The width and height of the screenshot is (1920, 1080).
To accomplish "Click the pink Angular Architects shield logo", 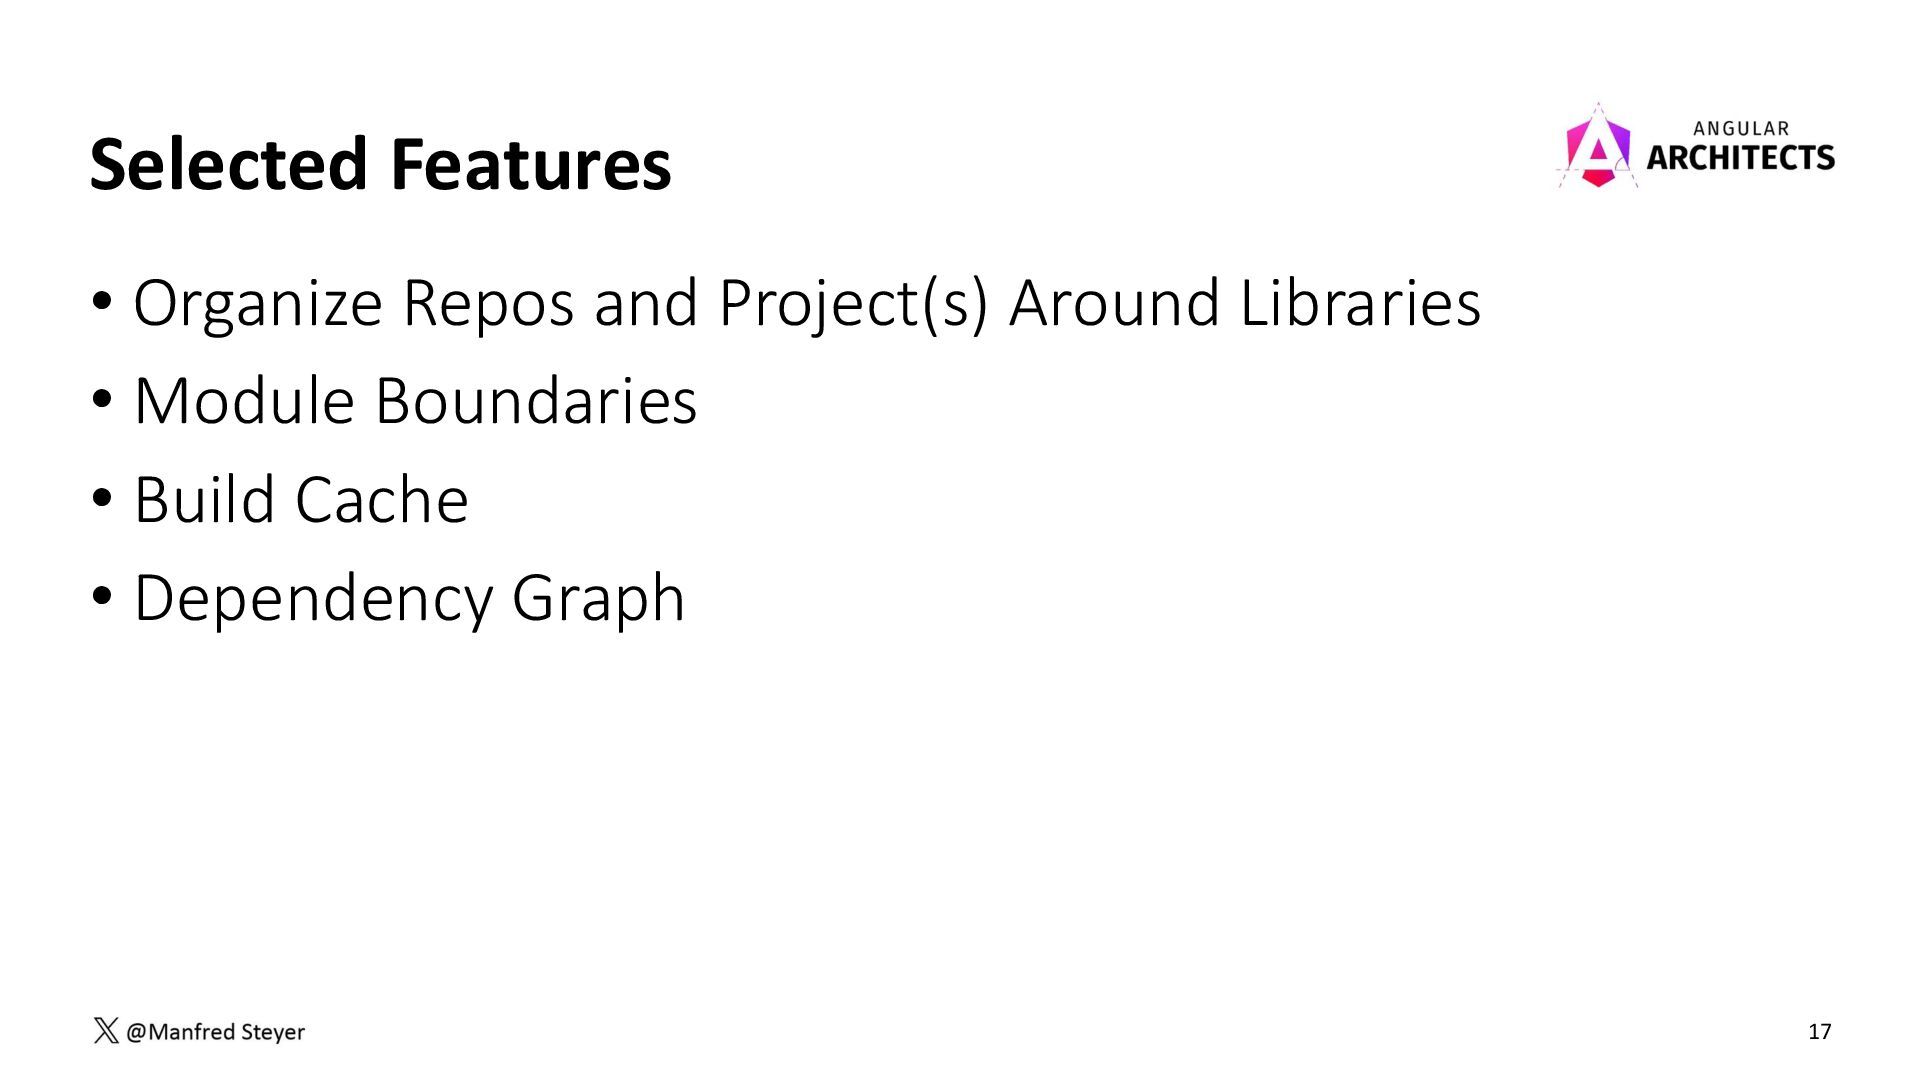I will (x=1597, y=148).
